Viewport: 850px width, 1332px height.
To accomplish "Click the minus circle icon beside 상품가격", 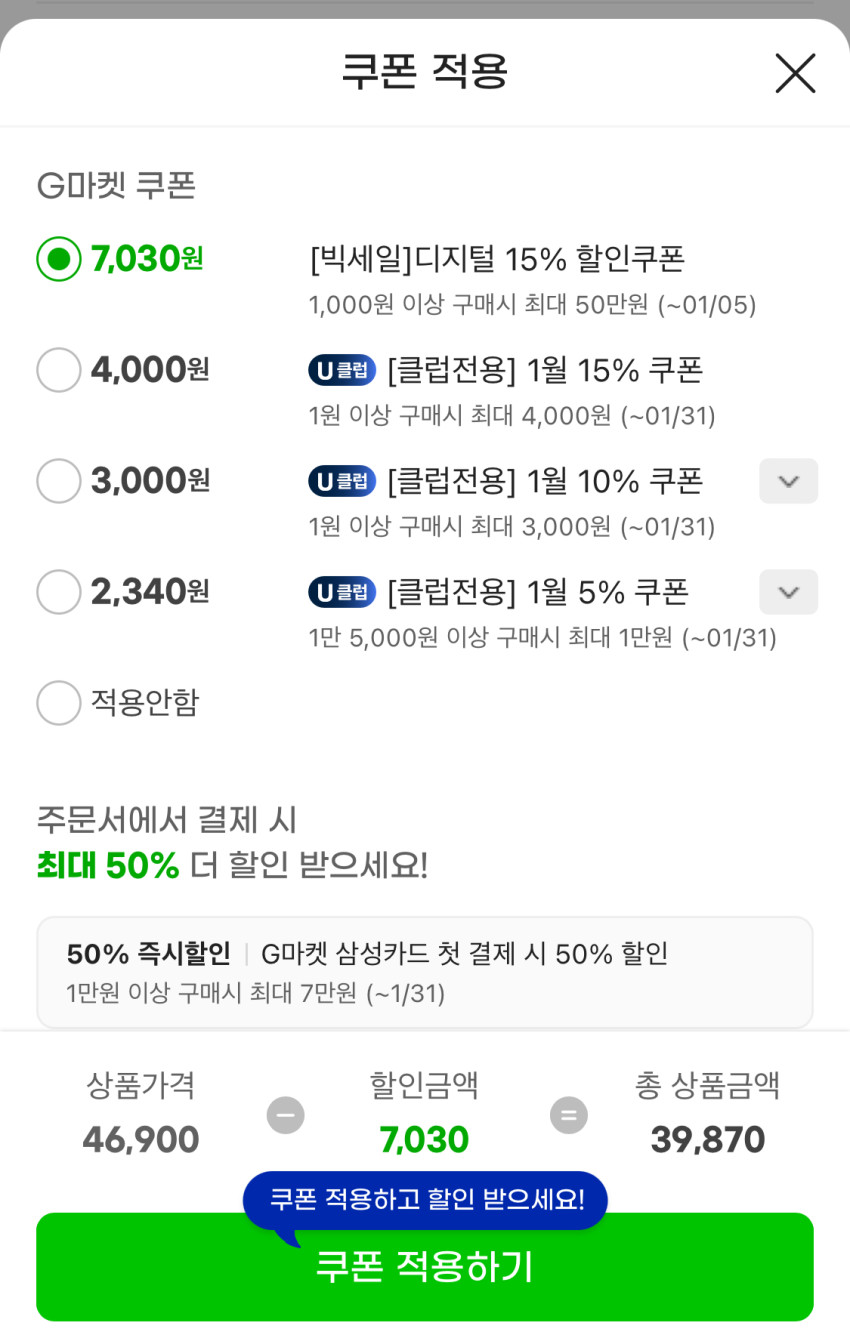I will tap(285, 1115).
